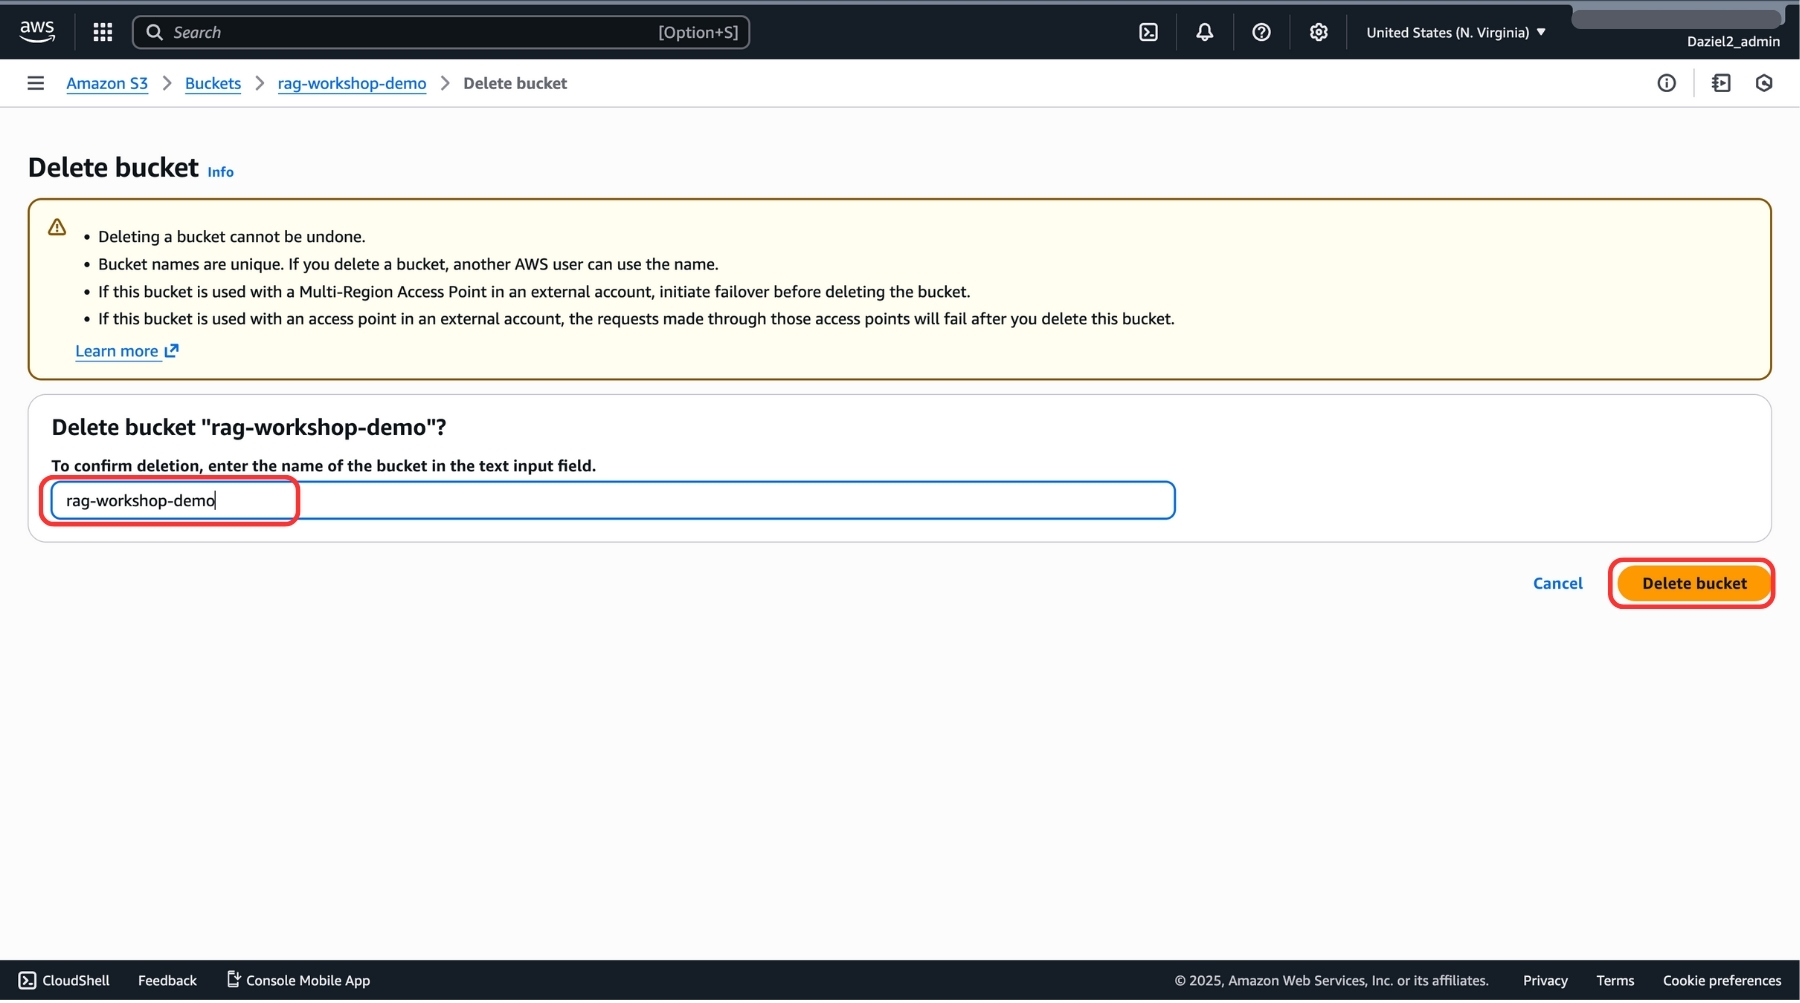Open the Daziel2_admin account menu

(1733, 41)
